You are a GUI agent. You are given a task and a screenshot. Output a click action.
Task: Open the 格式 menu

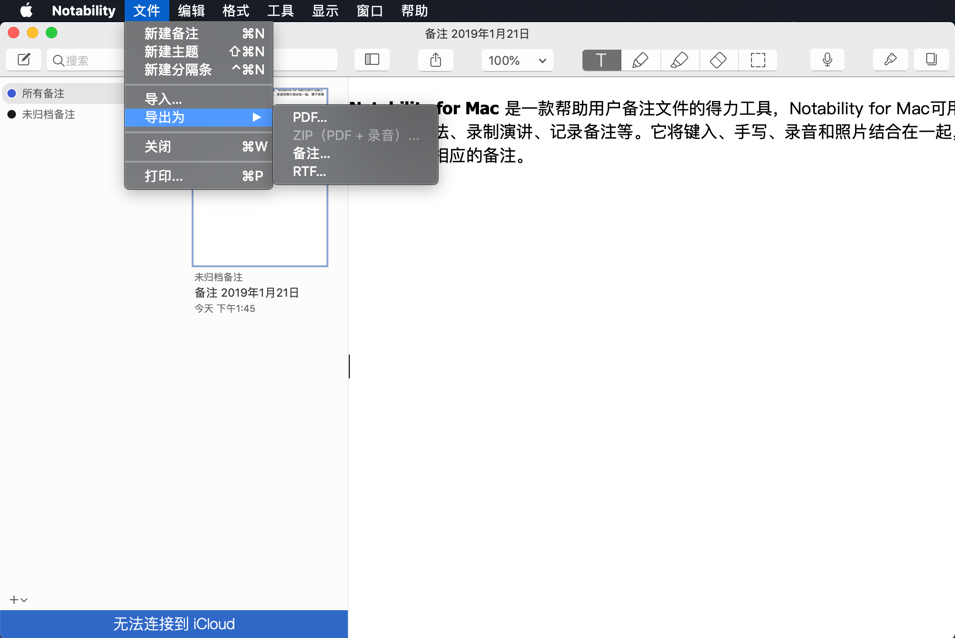pyautogui.click(x=235, y=11)
